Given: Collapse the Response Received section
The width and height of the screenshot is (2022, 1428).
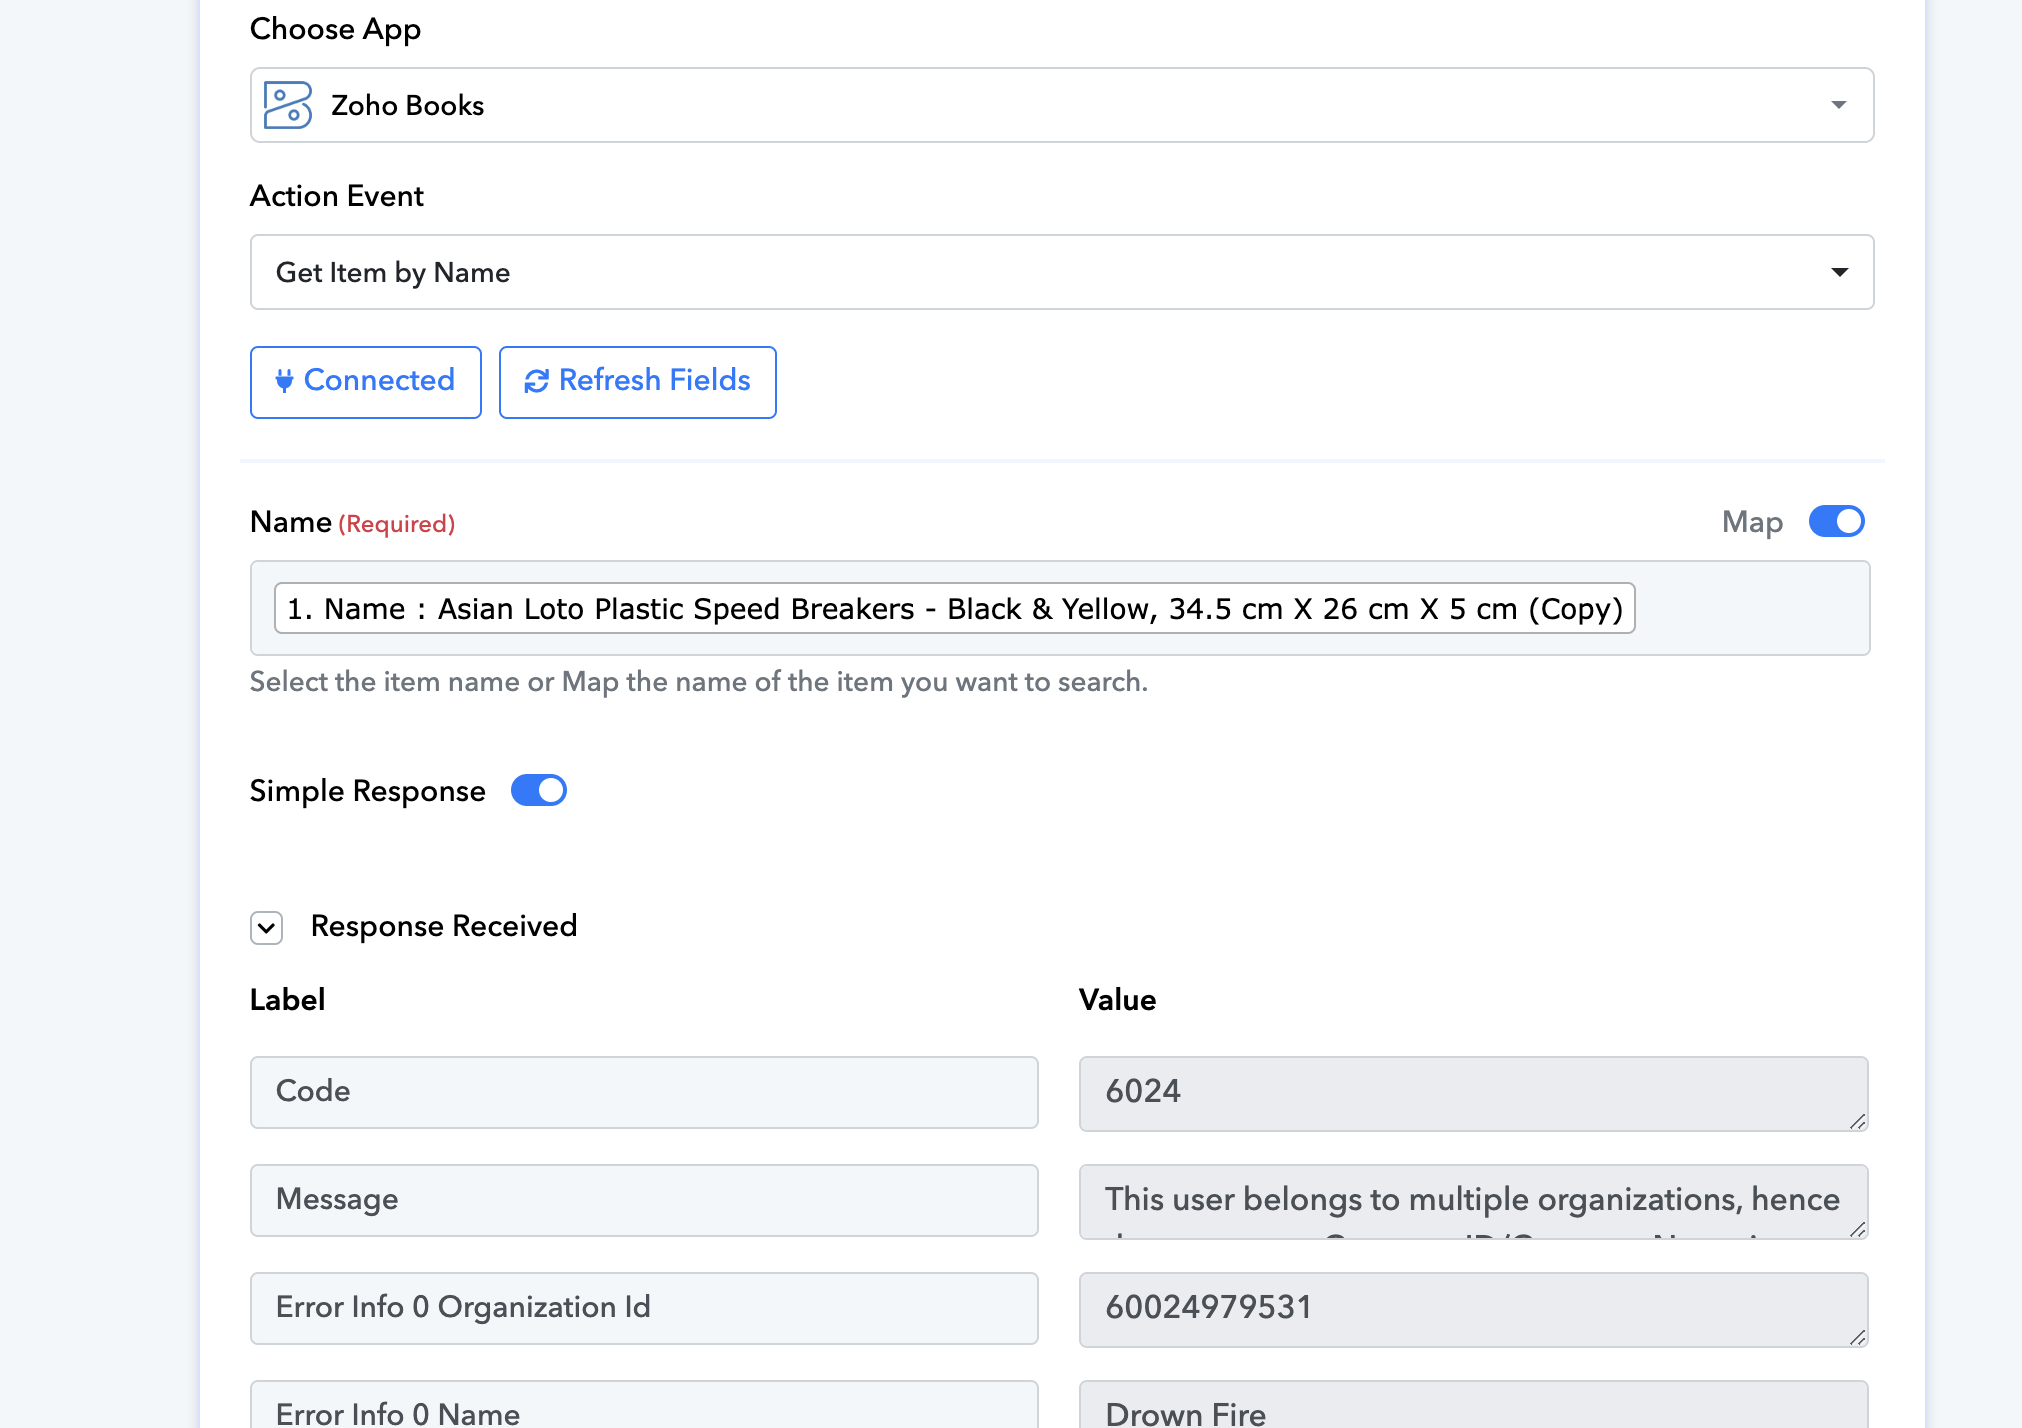Looking at the screenshot, I should click(266, 927).
